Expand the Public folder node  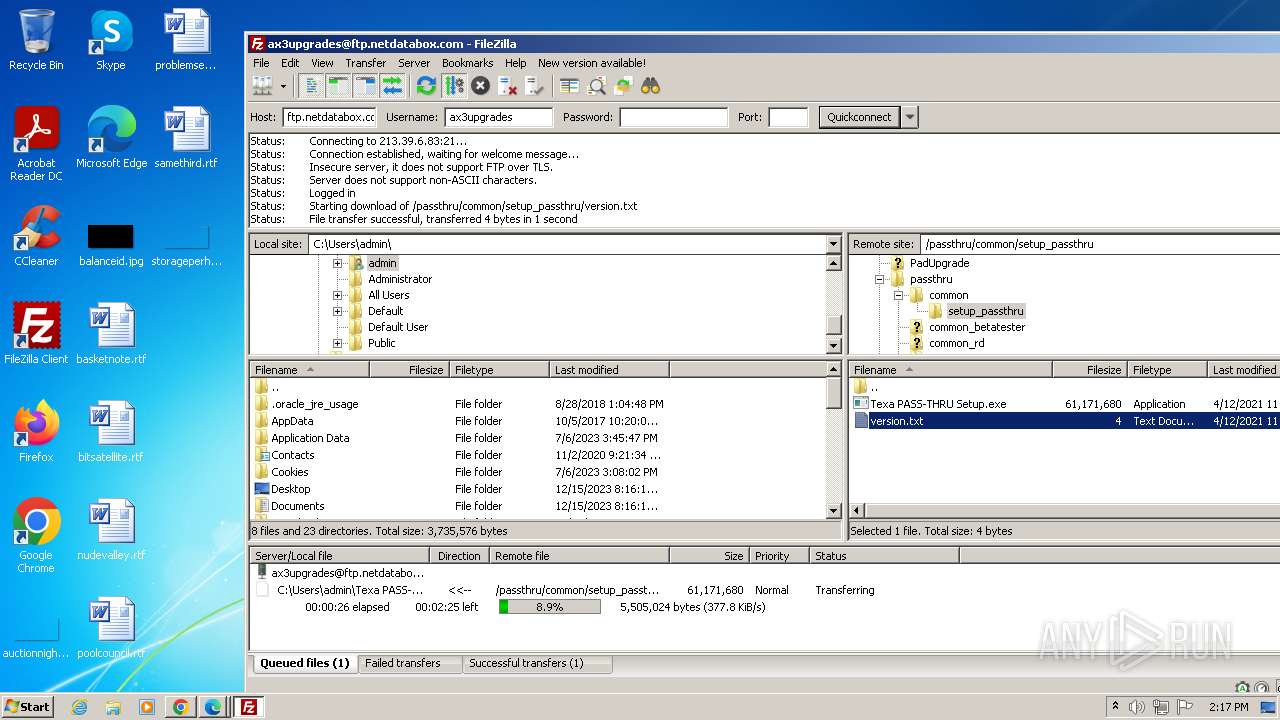click(x=337, y=343)
